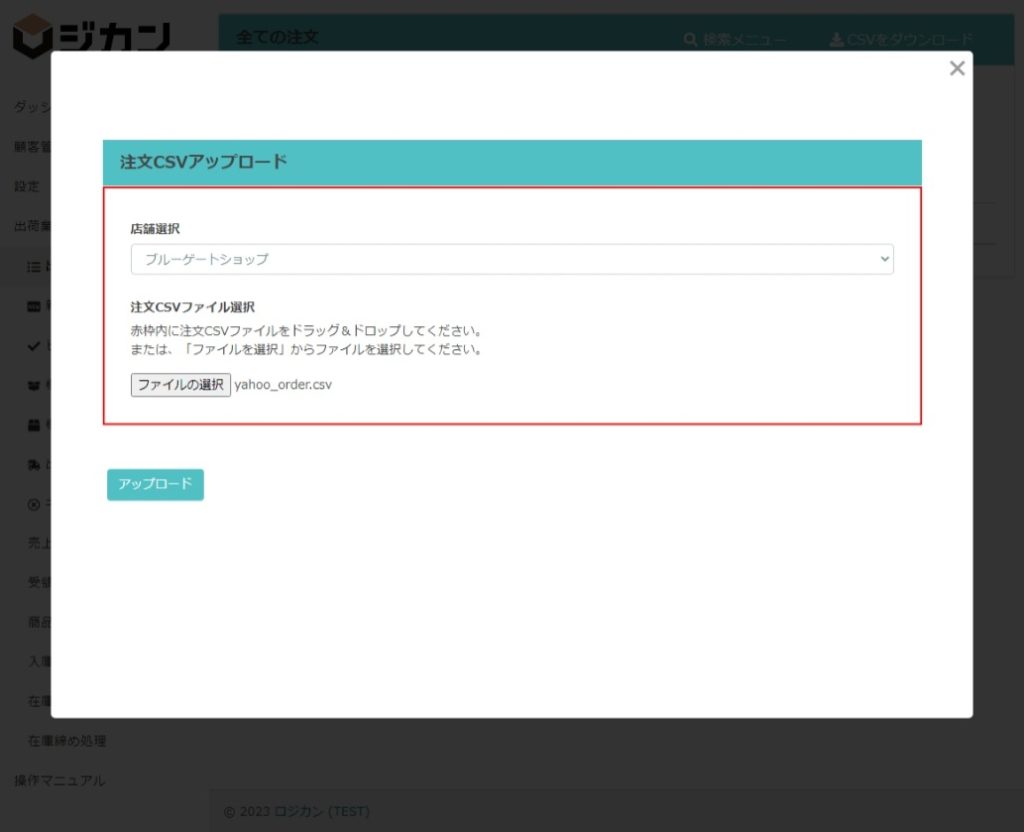The width and height of the screenshot is (1024, 832).
Task: Click the 注文CSVアップロード header bar
Action: tap(512, 162)
